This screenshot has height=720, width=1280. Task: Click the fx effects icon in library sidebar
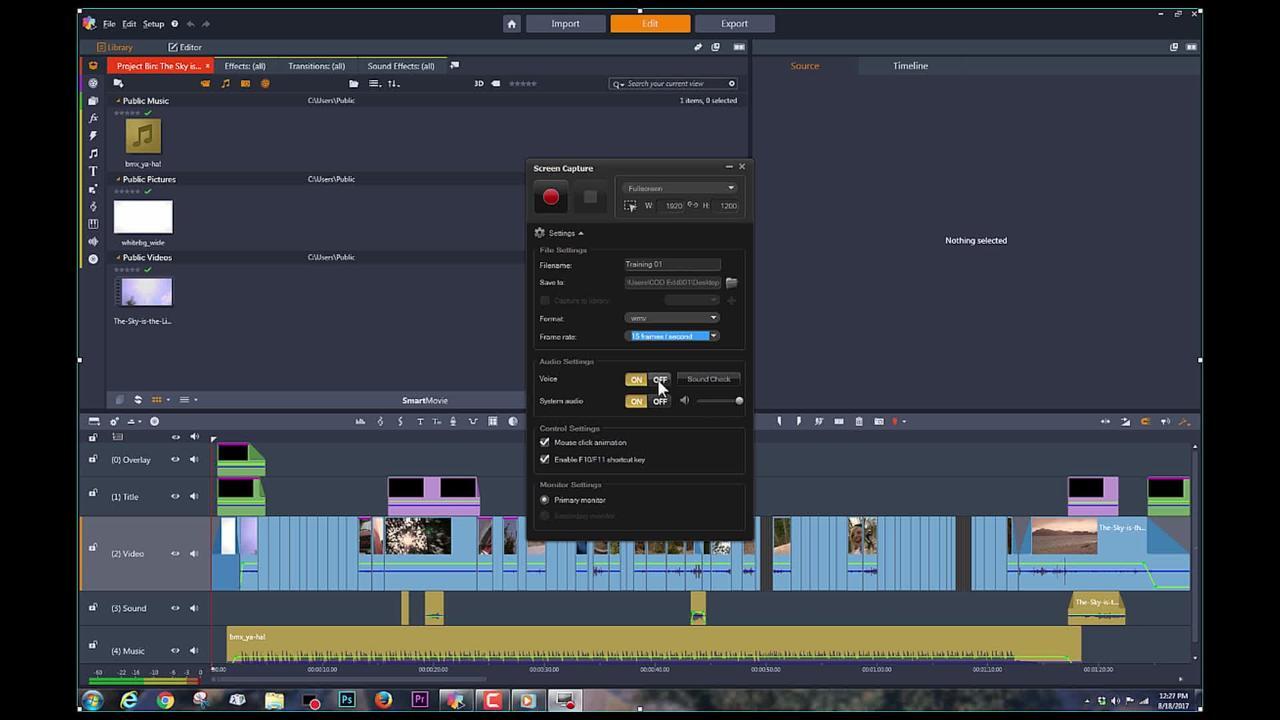coord(93,118)
